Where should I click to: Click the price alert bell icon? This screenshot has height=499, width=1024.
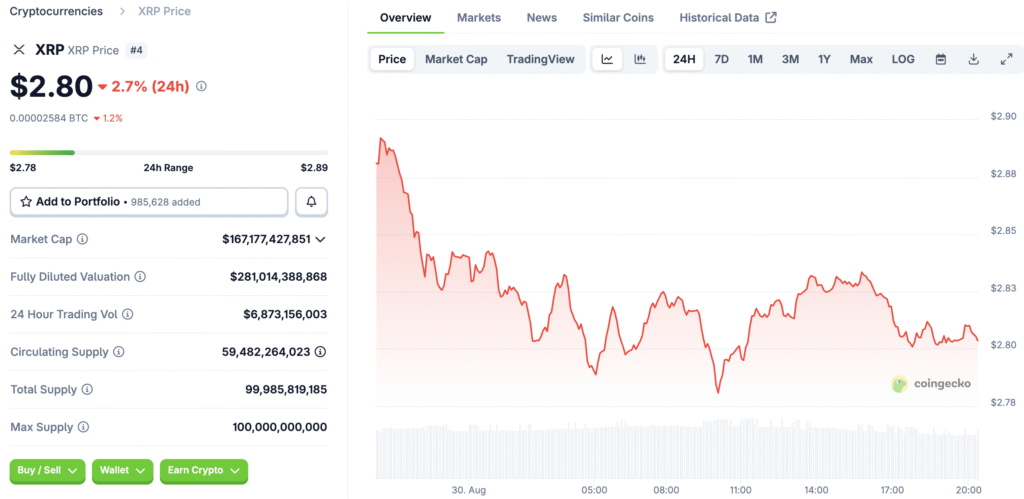click(x=311, y=202)
